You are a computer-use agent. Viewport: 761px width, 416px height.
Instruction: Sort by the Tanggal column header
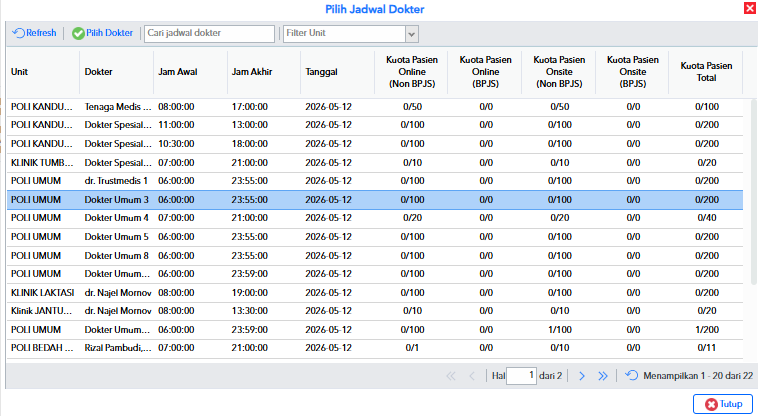coord(337,72)
